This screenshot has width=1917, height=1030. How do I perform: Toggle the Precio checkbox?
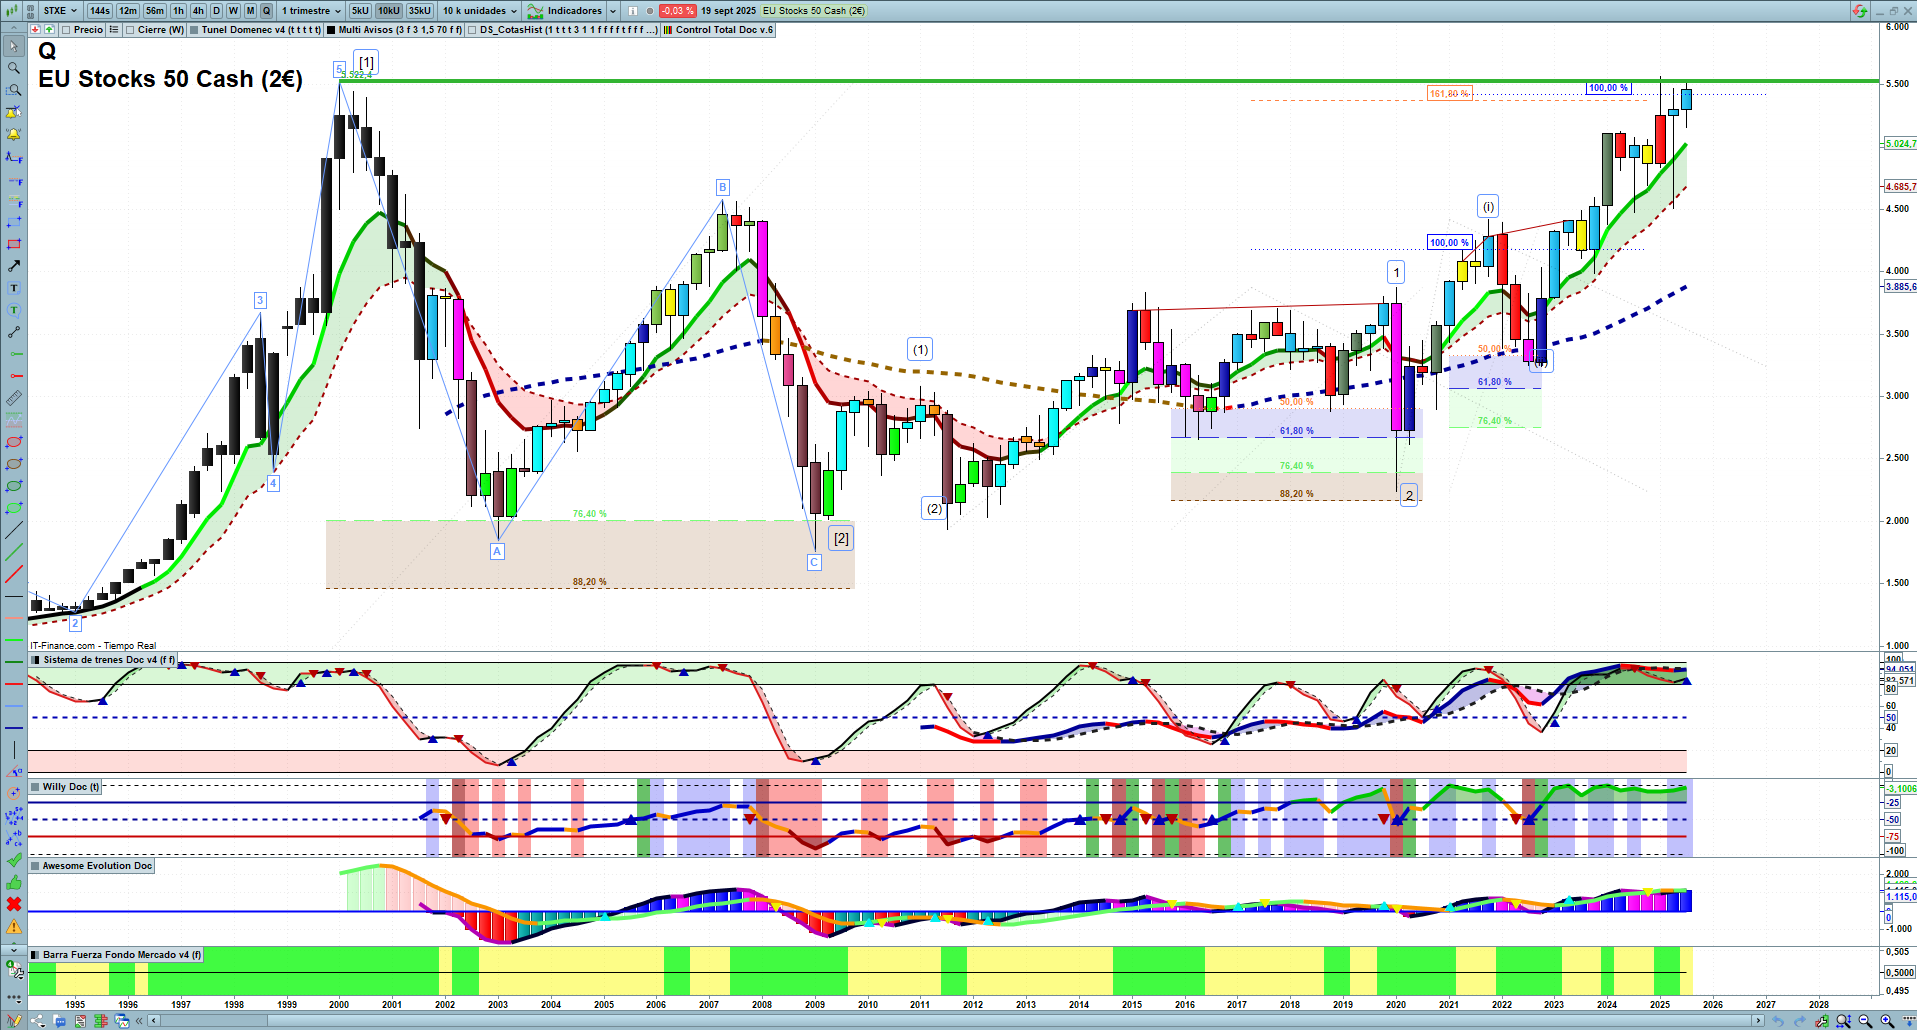click(66, 30)
